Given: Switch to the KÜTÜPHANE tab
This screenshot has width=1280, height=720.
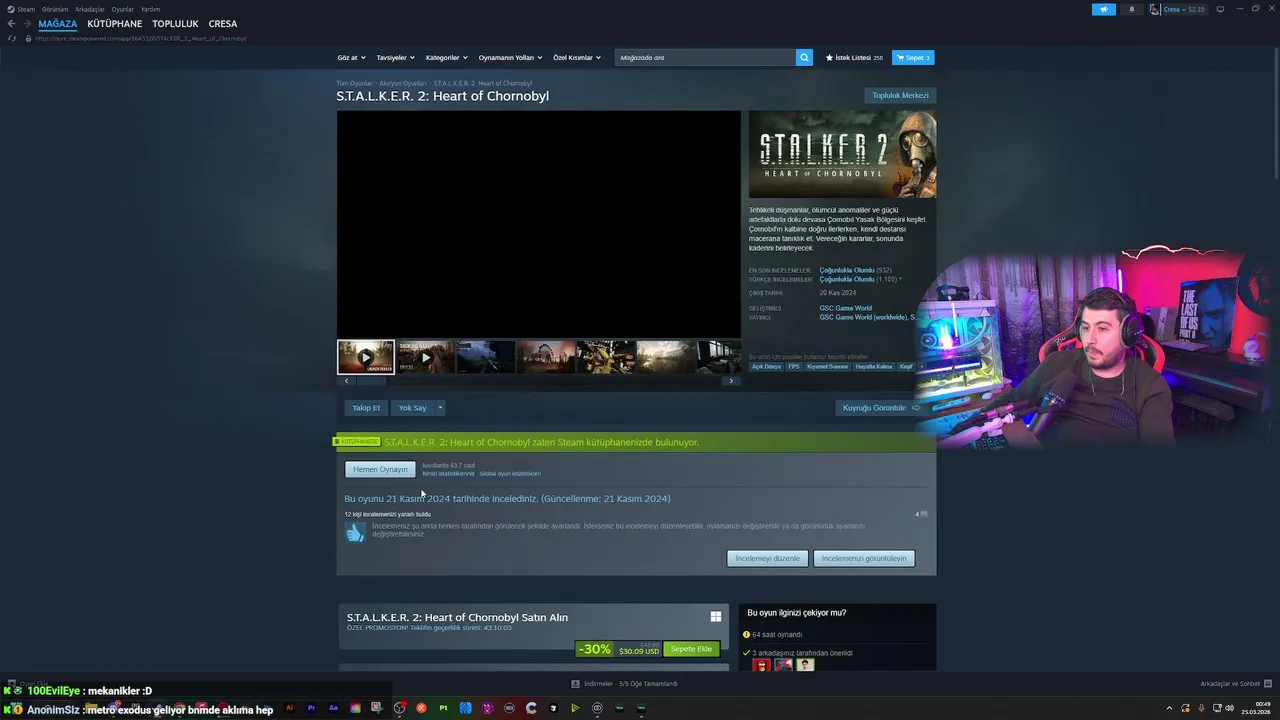Looking at the screenshot, I should pyautogui.click(x=115, y=24).
